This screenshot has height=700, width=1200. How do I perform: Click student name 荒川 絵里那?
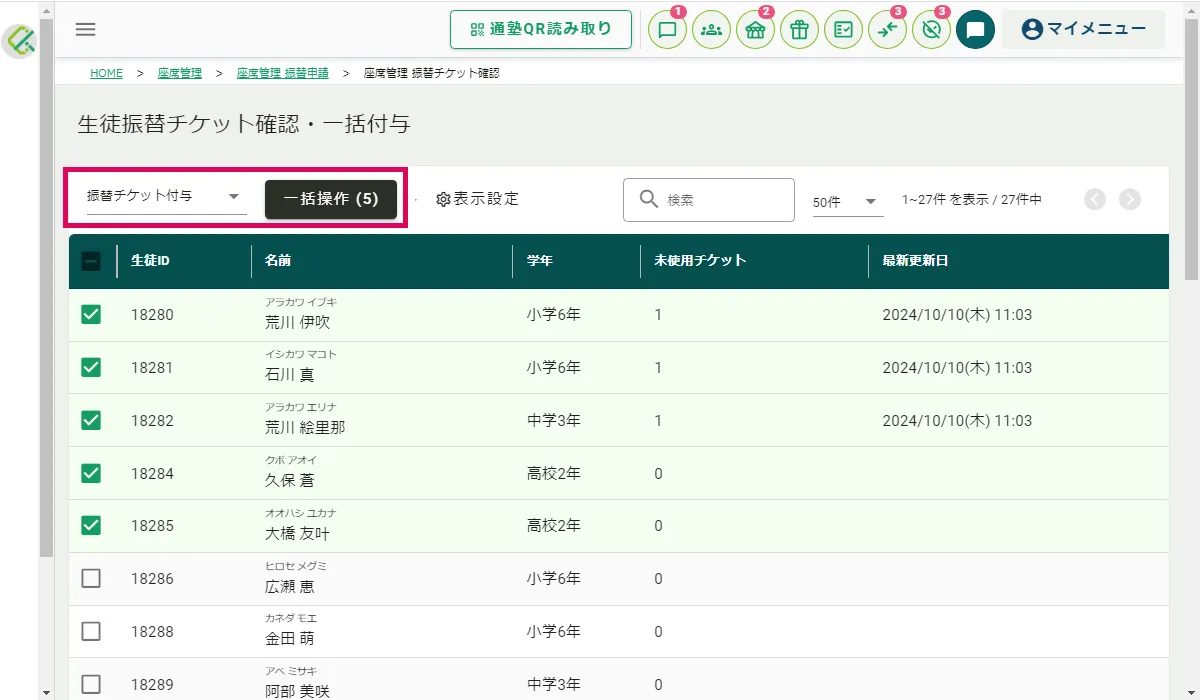305,428
